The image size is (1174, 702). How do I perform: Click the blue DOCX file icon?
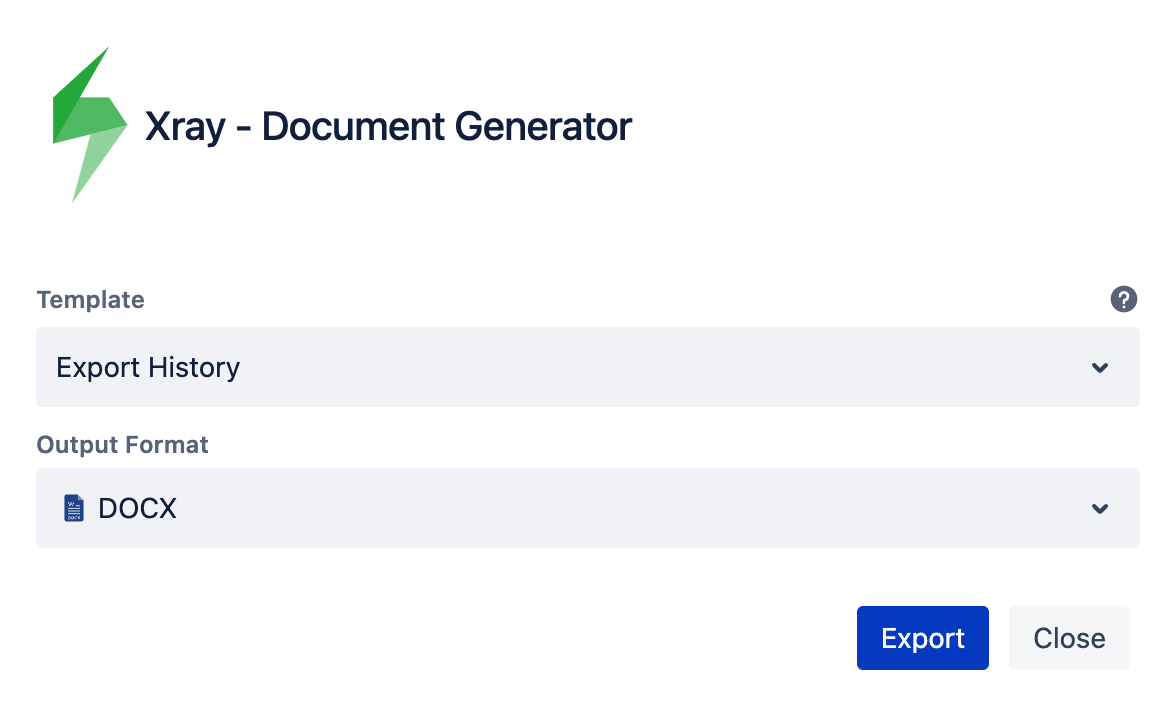tap(73, 508)
